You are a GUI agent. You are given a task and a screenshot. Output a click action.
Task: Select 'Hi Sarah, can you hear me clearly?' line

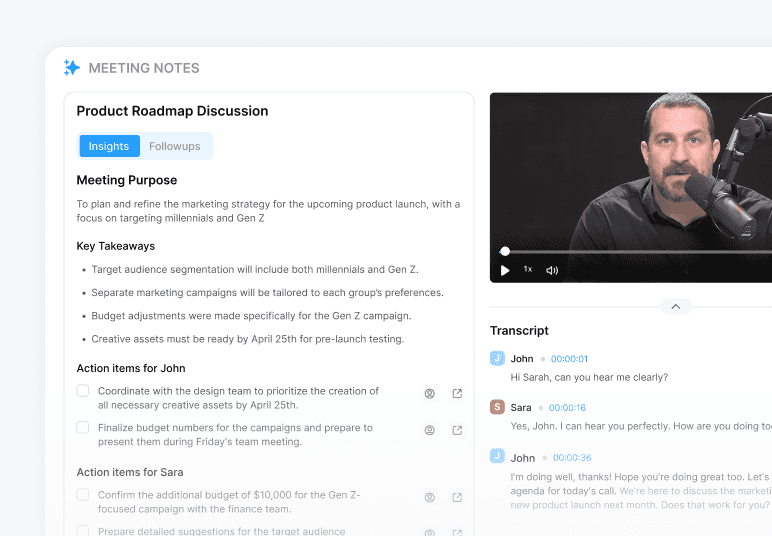(x=589, y=378)
